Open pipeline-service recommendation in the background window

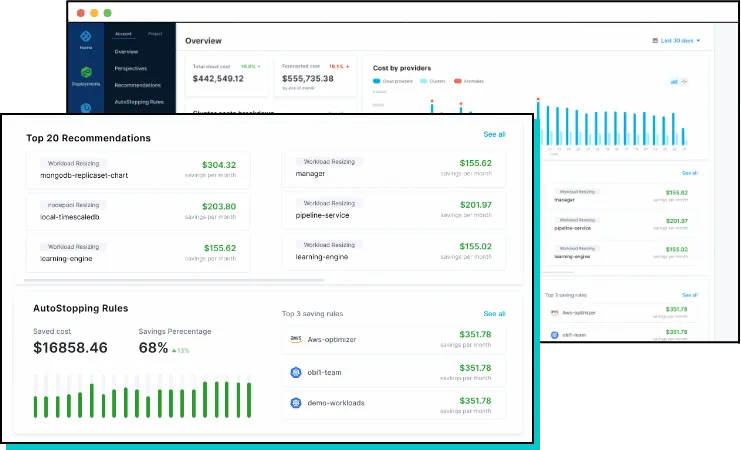[620, 224]
